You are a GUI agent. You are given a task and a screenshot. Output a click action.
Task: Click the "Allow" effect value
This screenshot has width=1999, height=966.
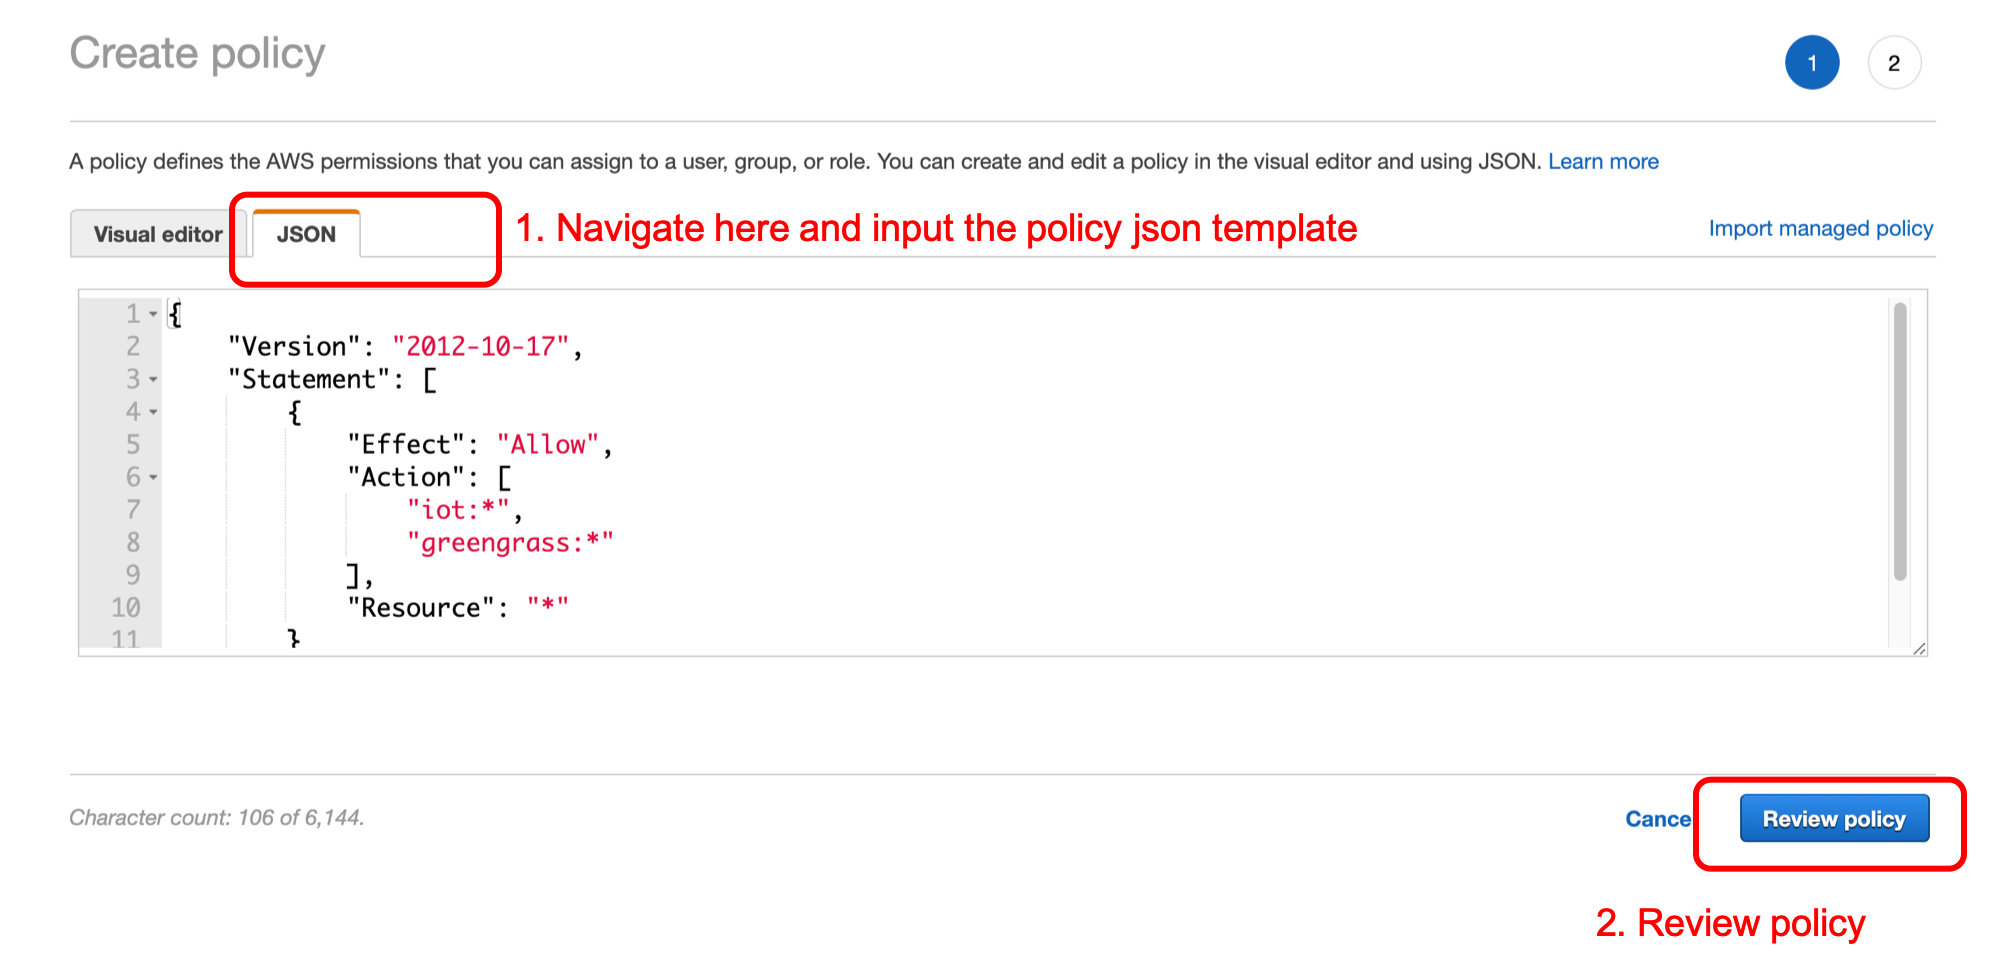click(x=548, y=444)
